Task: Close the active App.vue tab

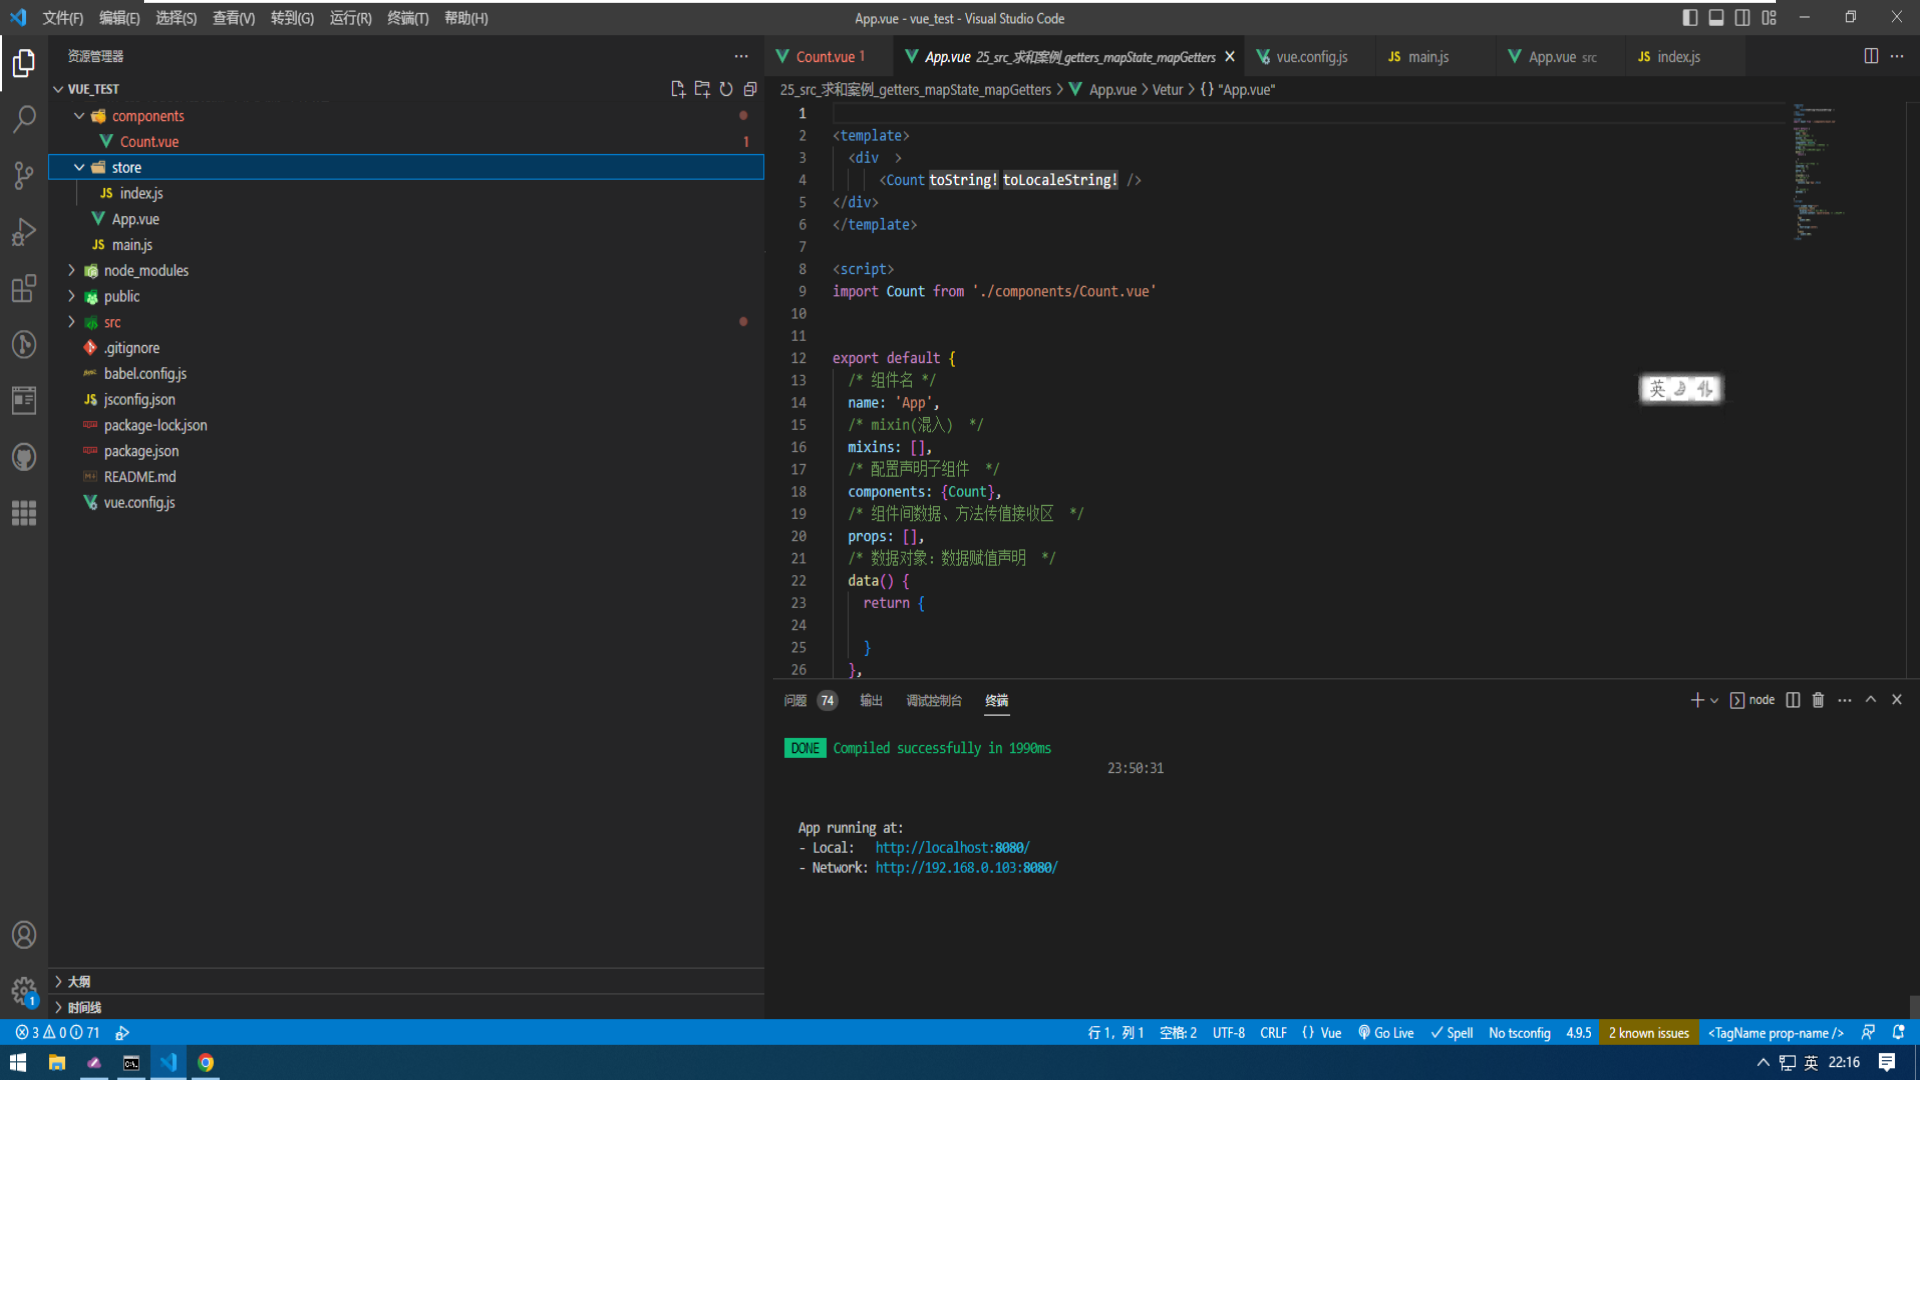Action: (x=1230, y=57)
